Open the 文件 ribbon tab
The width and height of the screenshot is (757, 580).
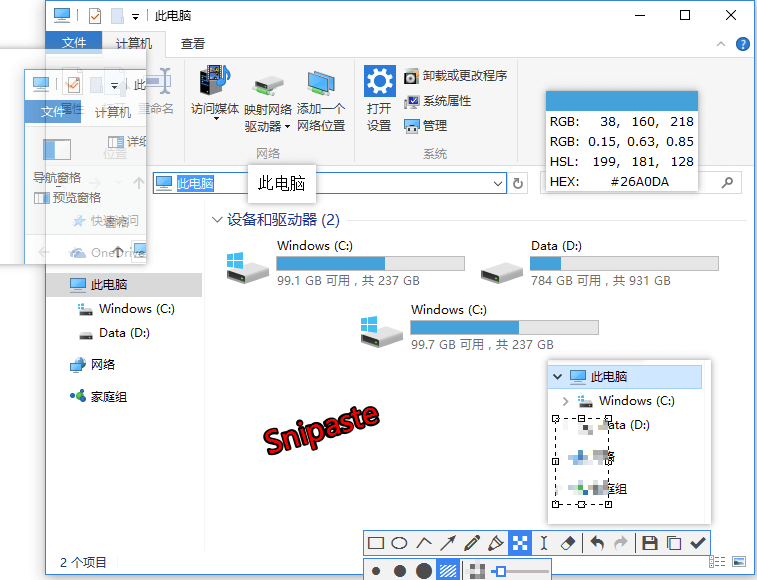tap(73, 43)
